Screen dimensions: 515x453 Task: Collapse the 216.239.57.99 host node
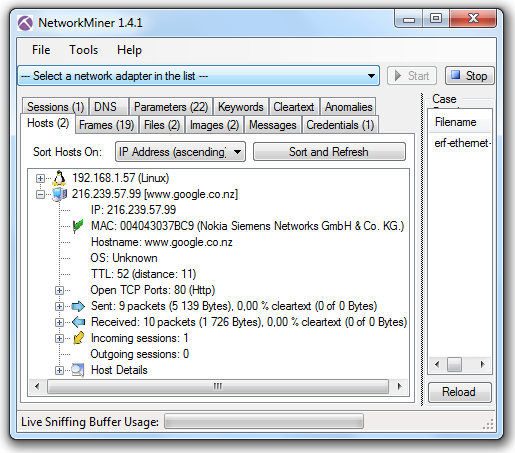coord(40,194)
